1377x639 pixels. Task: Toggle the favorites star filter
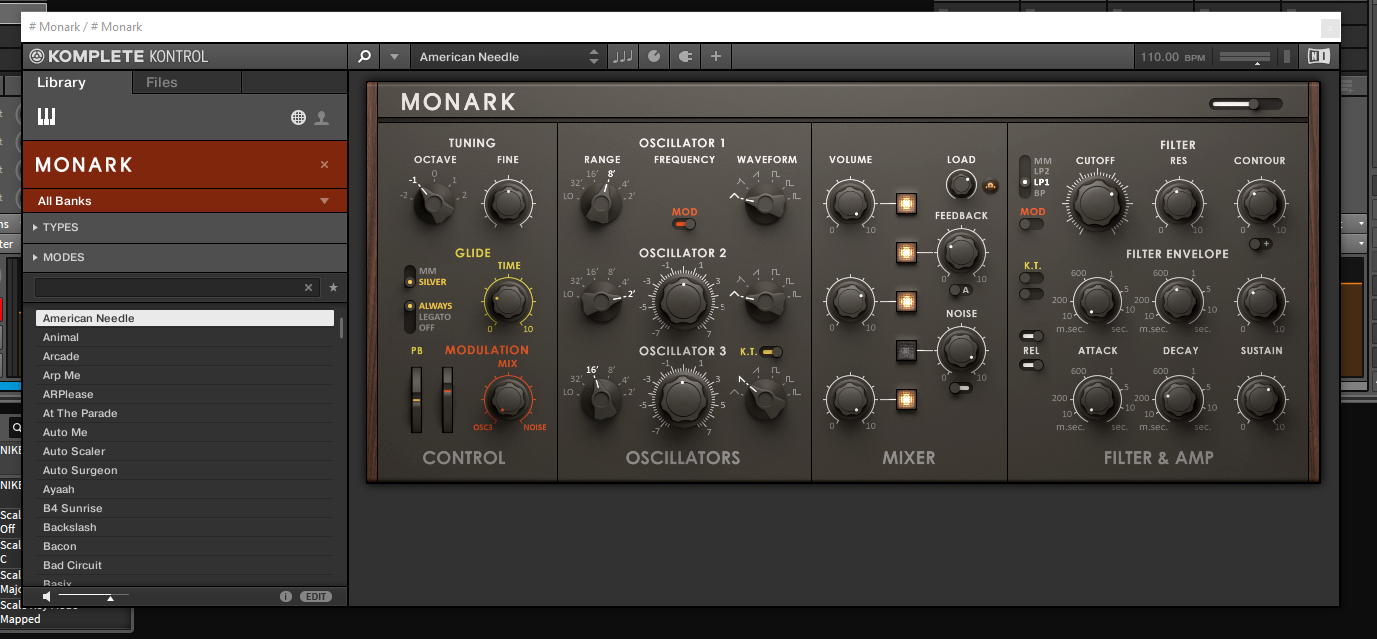(x=333, y=287)
